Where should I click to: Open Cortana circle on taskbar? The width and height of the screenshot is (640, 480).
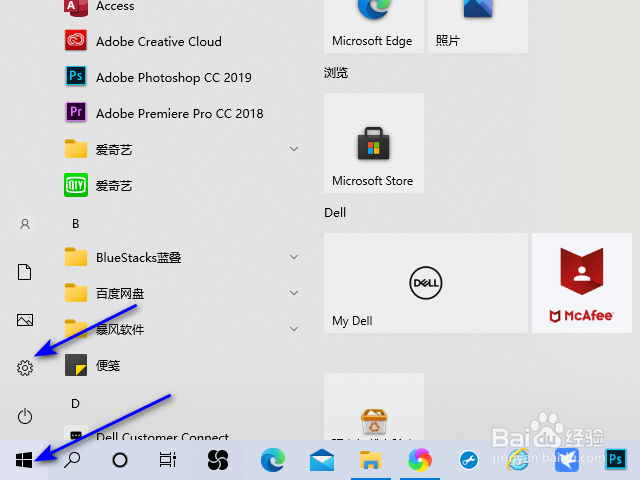120,460
